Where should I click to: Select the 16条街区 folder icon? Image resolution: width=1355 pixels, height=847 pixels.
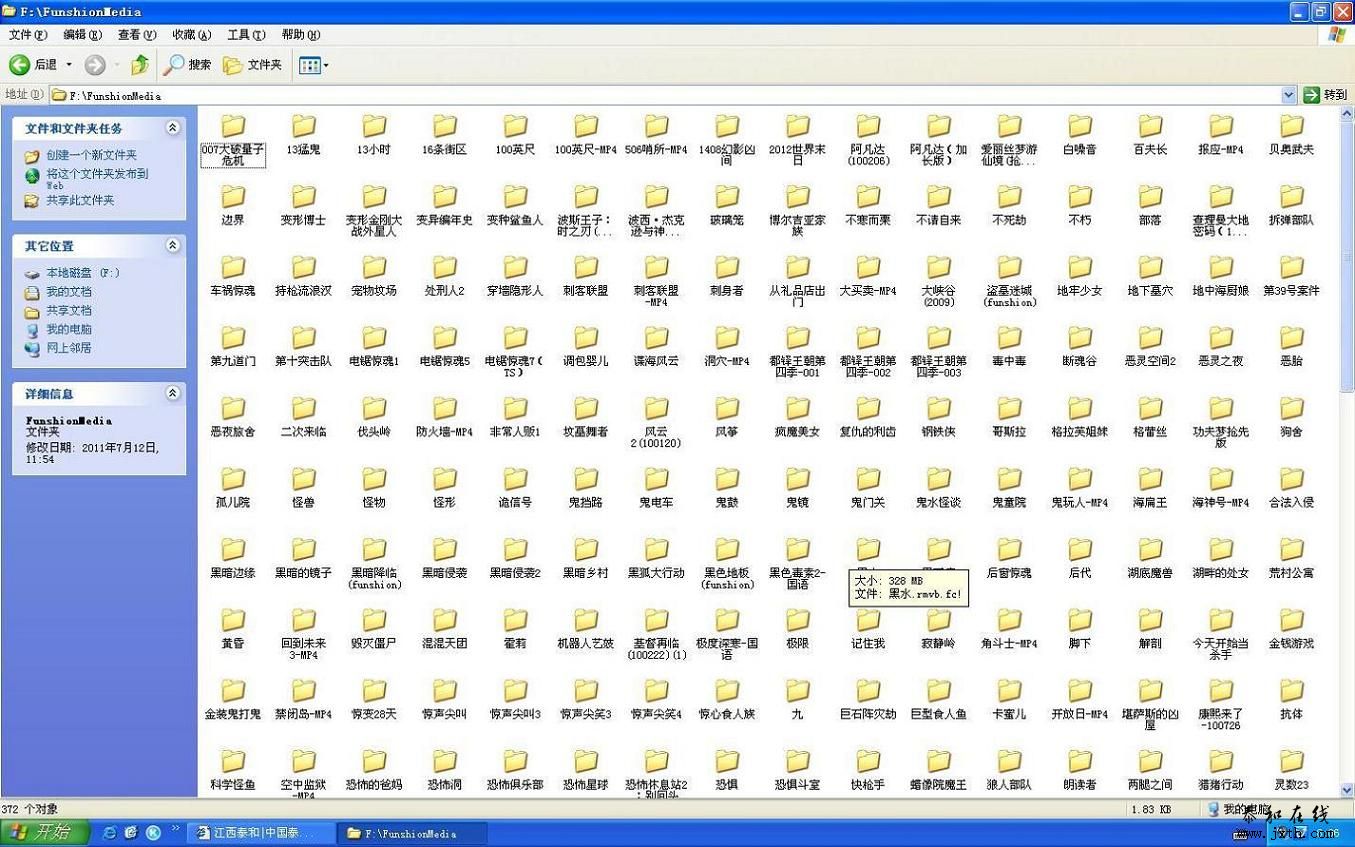point(444,126)
